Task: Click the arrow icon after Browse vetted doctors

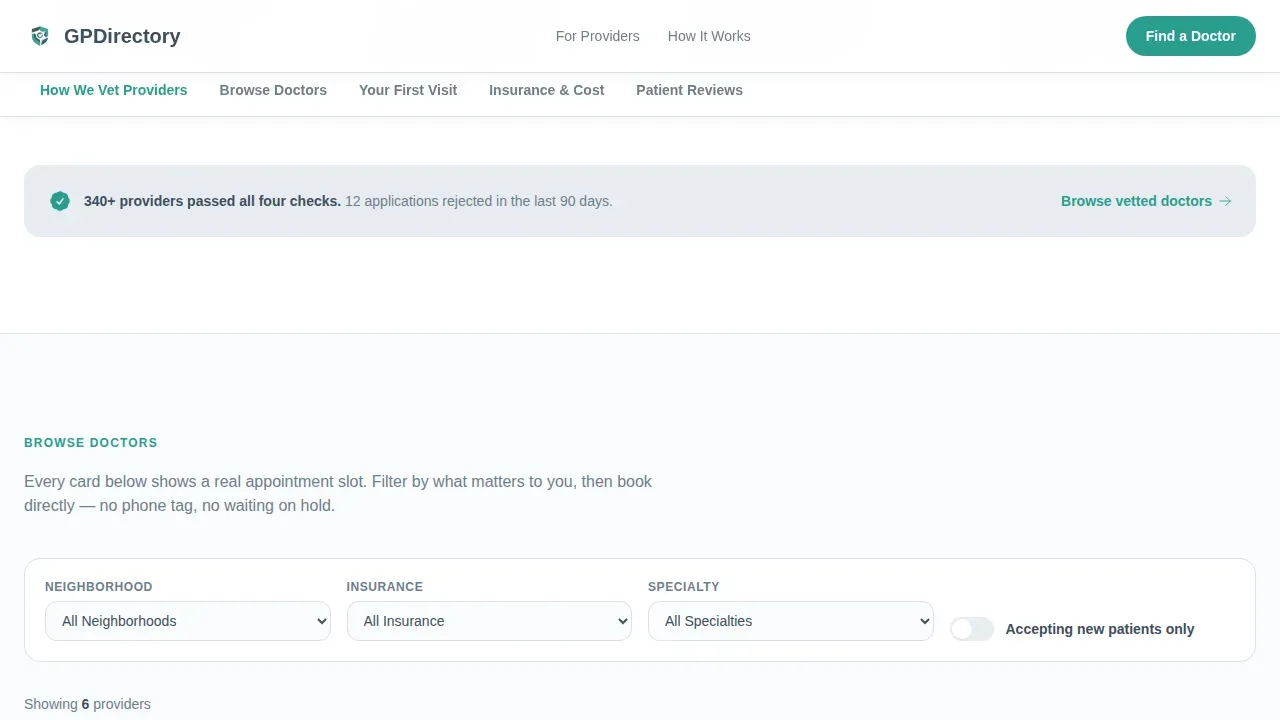Action: pyautogui.click(x=1225, y=201)
